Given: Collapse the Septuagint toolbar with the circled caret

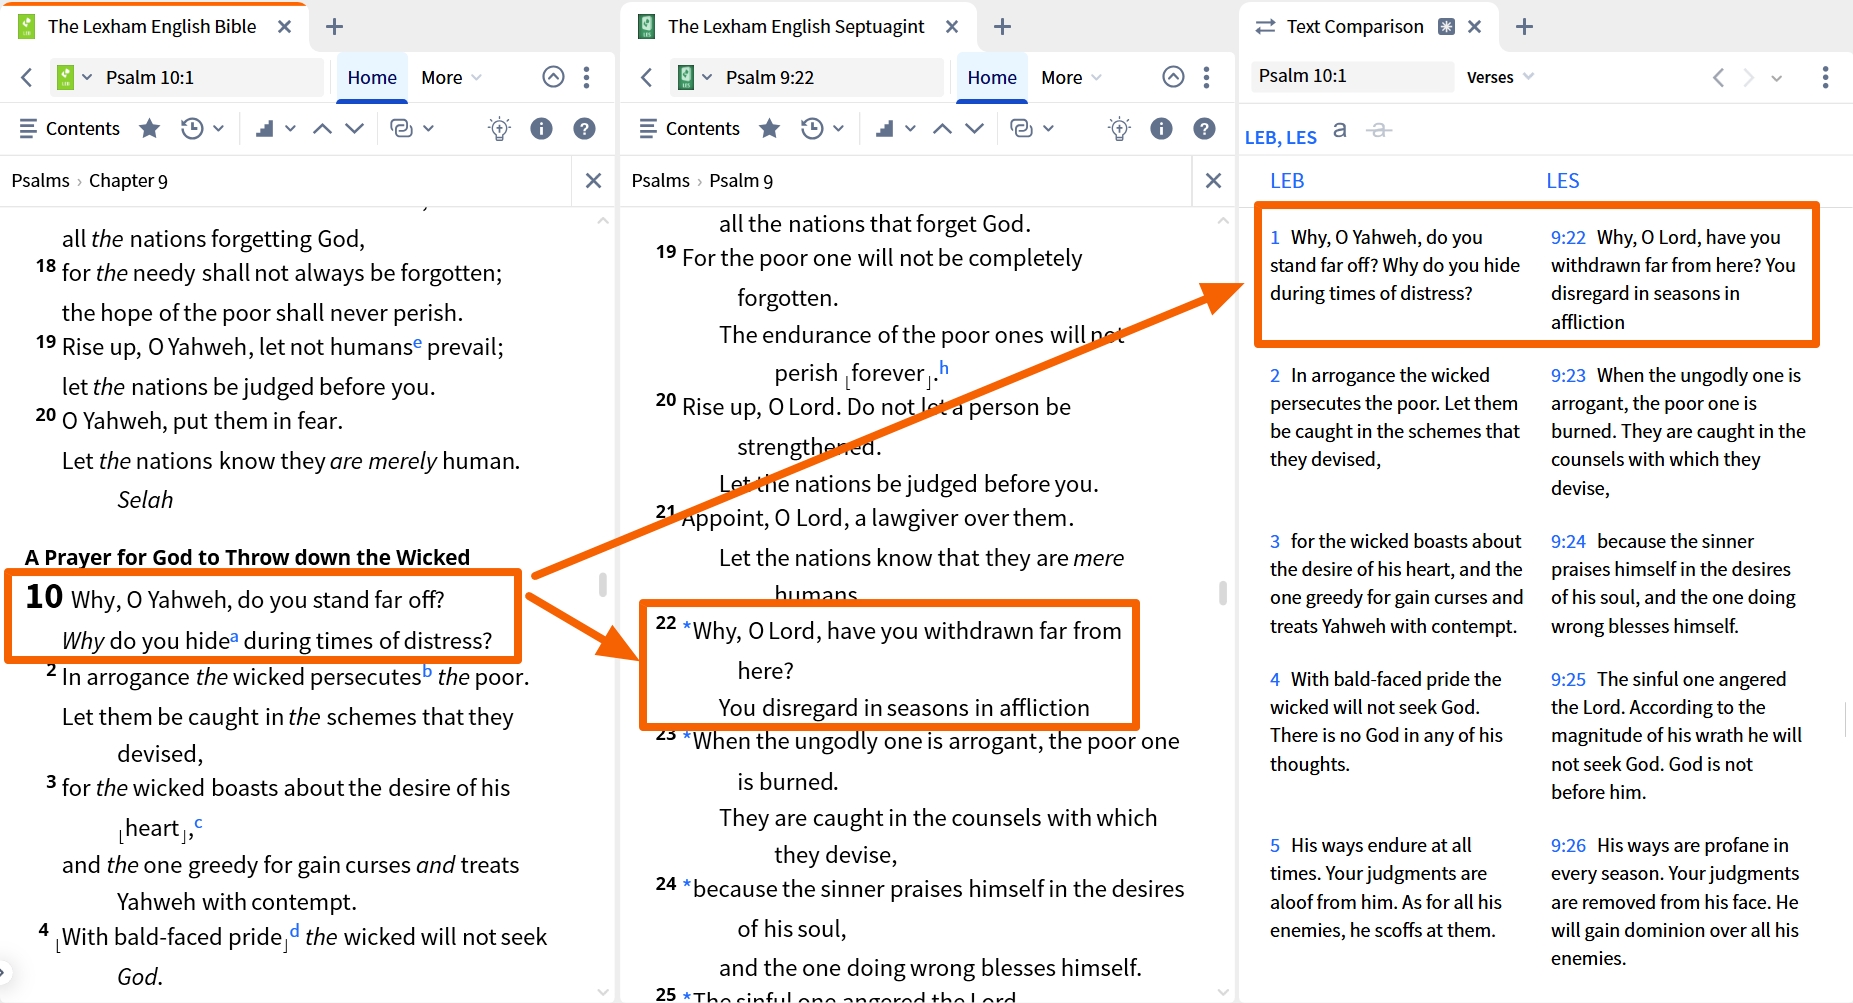Looking at the screenshot, I should [x=1173, y=77].
